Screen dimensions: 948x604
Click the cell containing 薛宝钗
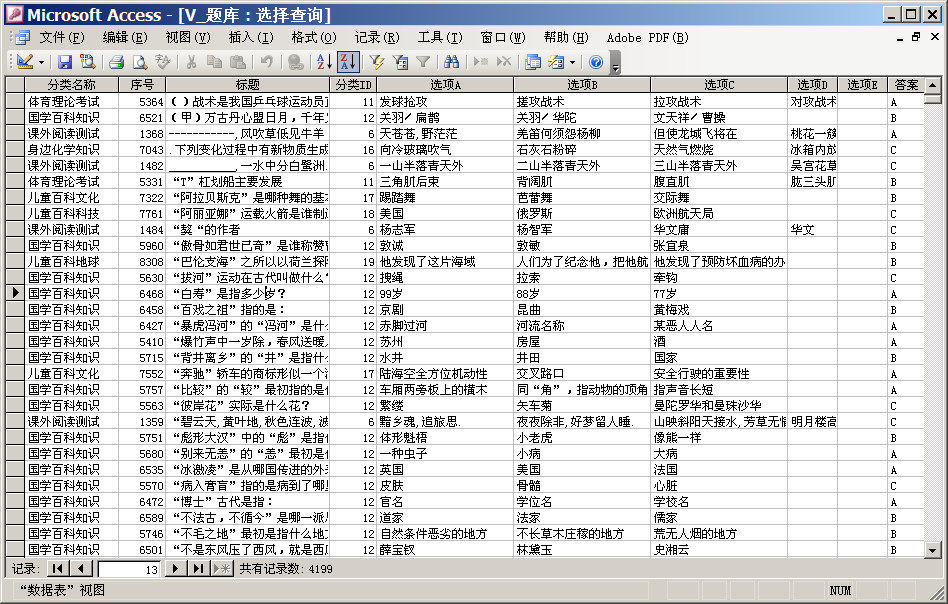(x=446, y=550)
